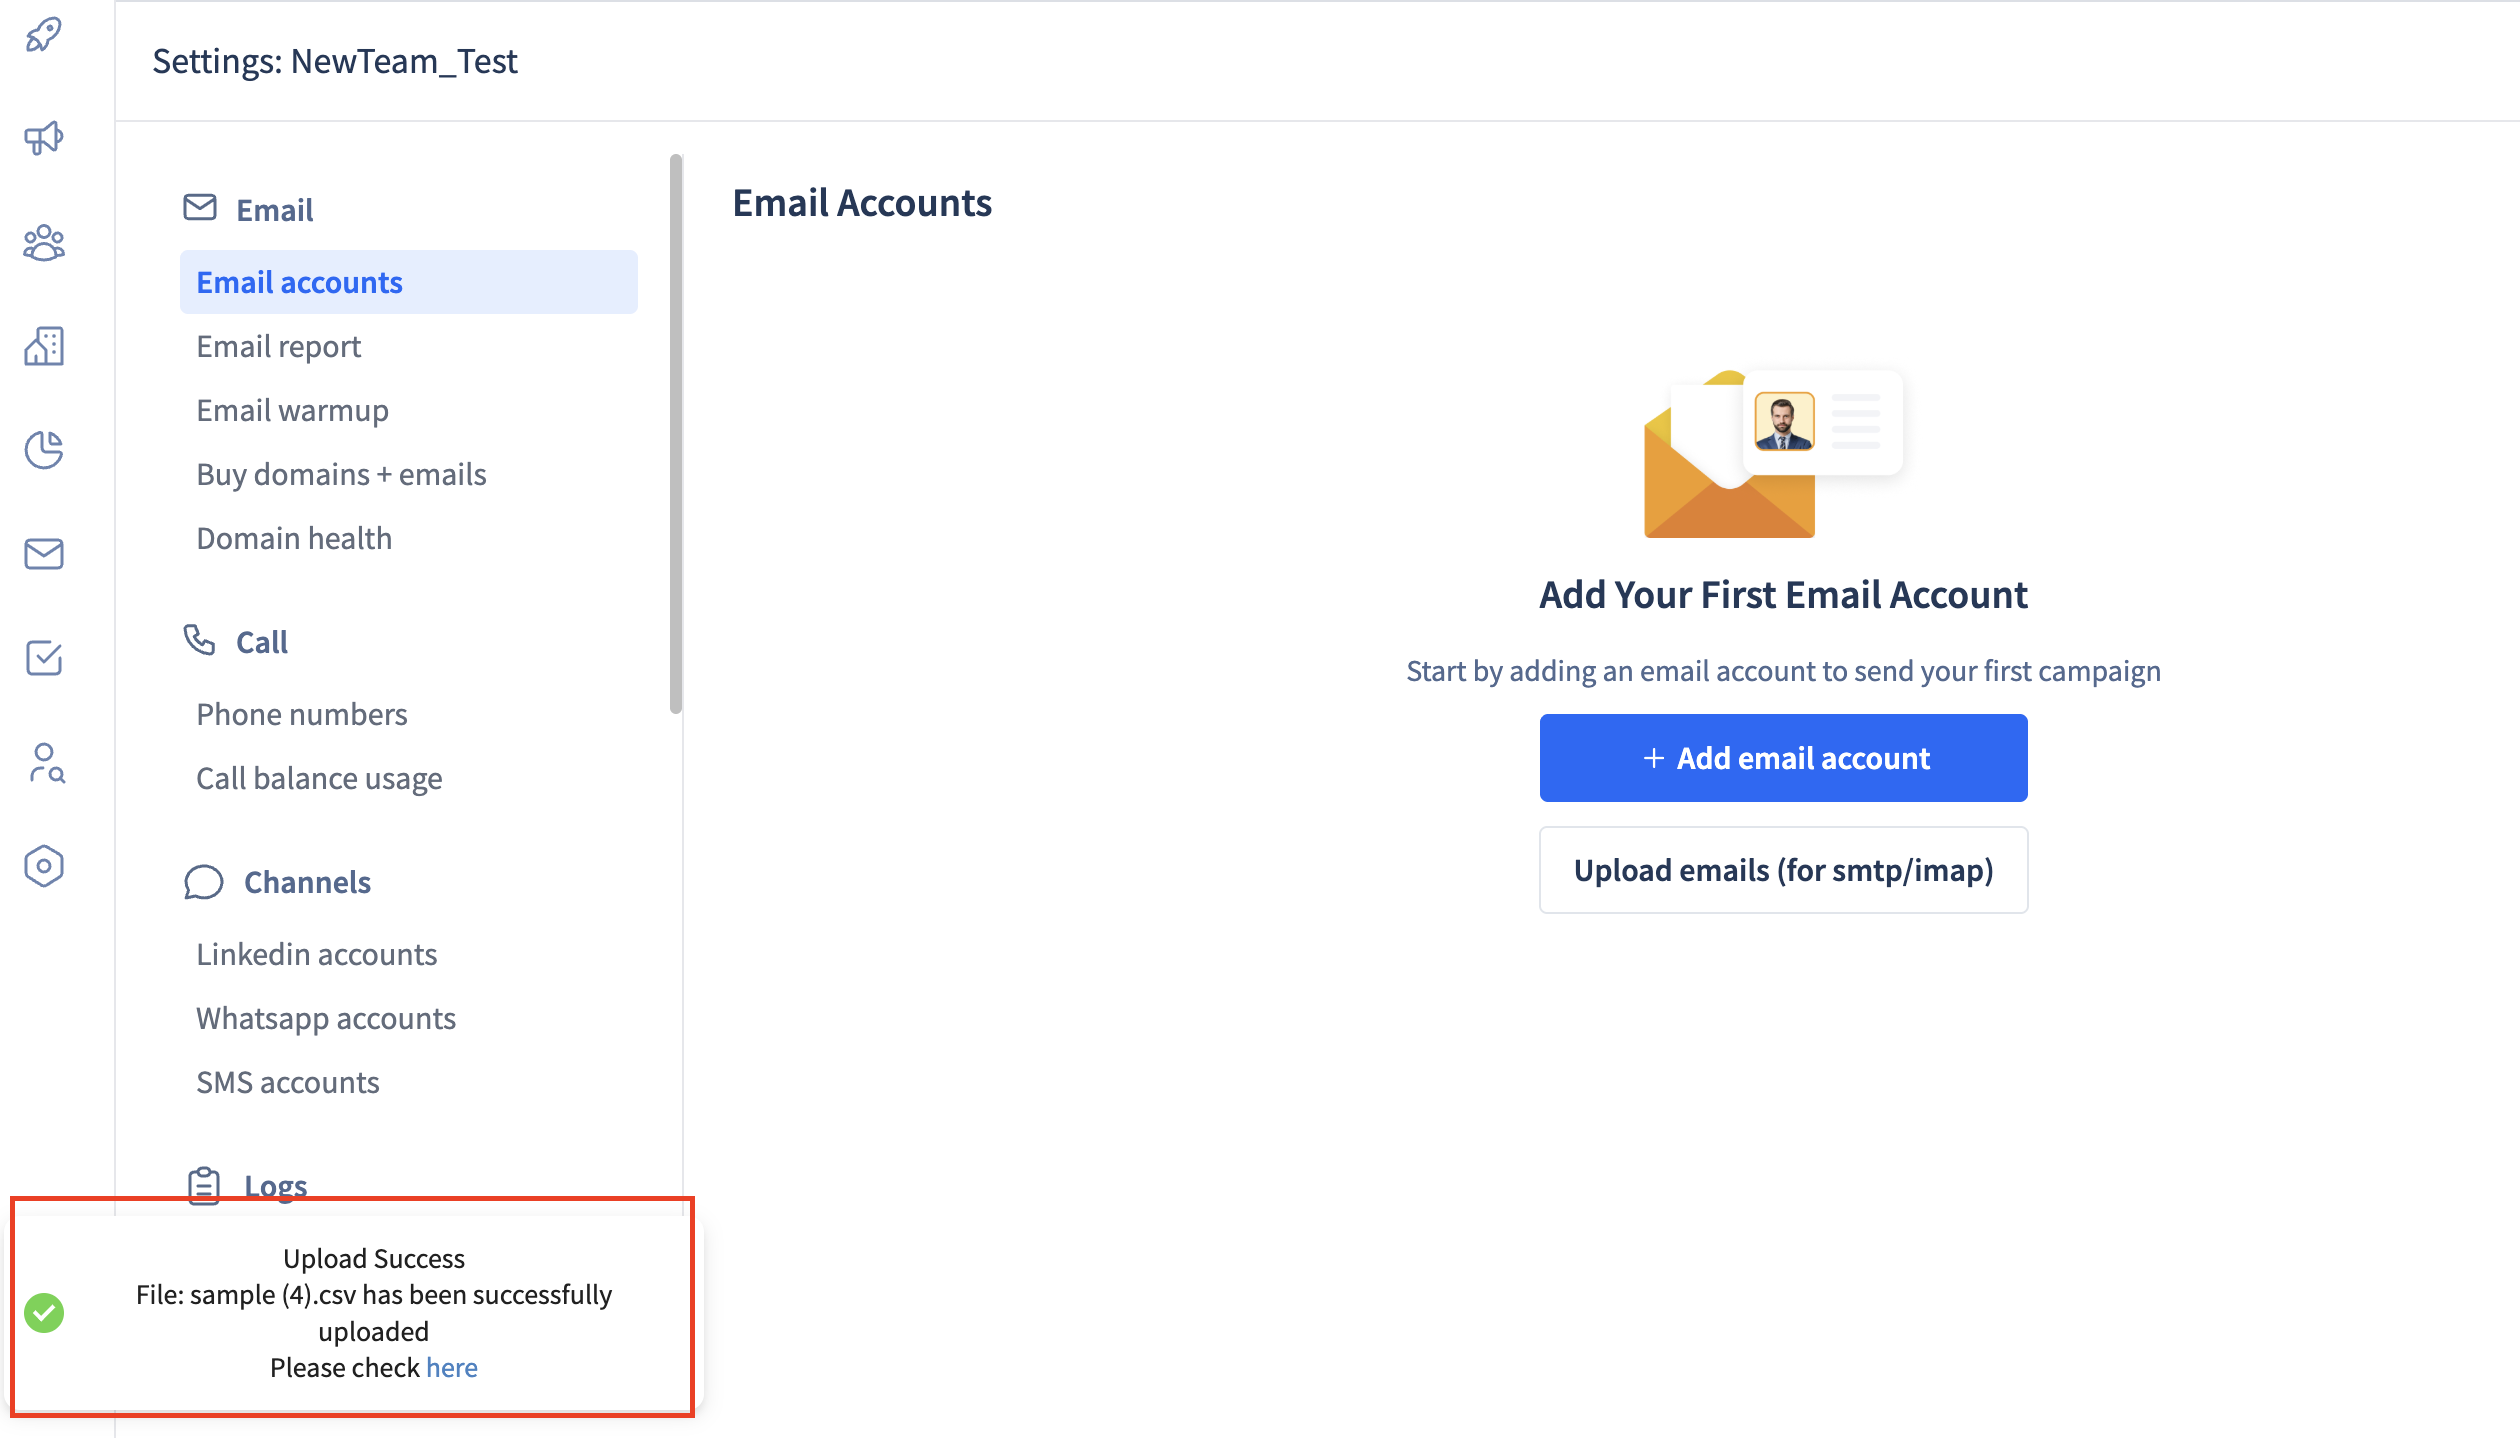Click the envelope inbox icon in sidebar
The width and height of the screenshot is (2520, 1438).
[44, 553]
